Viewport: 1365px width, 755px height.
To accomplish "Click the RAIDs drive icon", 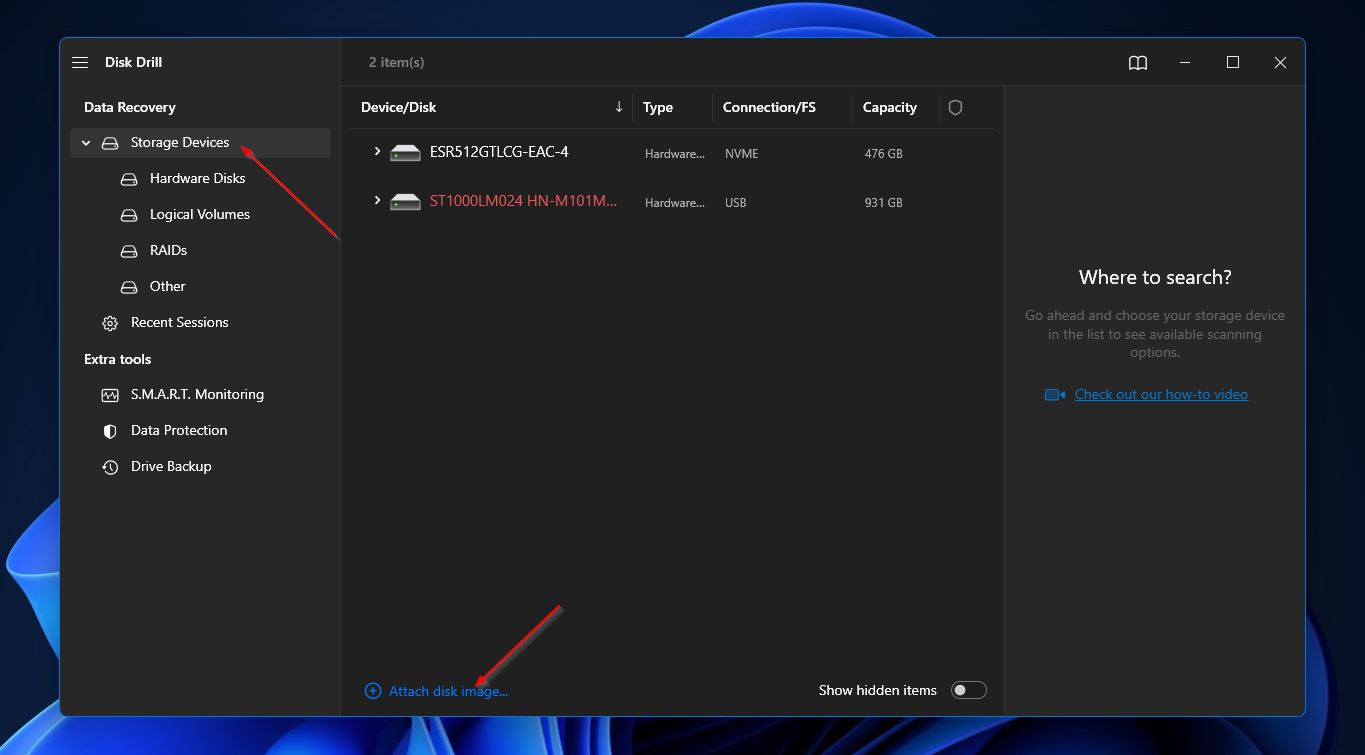I will (x=129, y=251).
